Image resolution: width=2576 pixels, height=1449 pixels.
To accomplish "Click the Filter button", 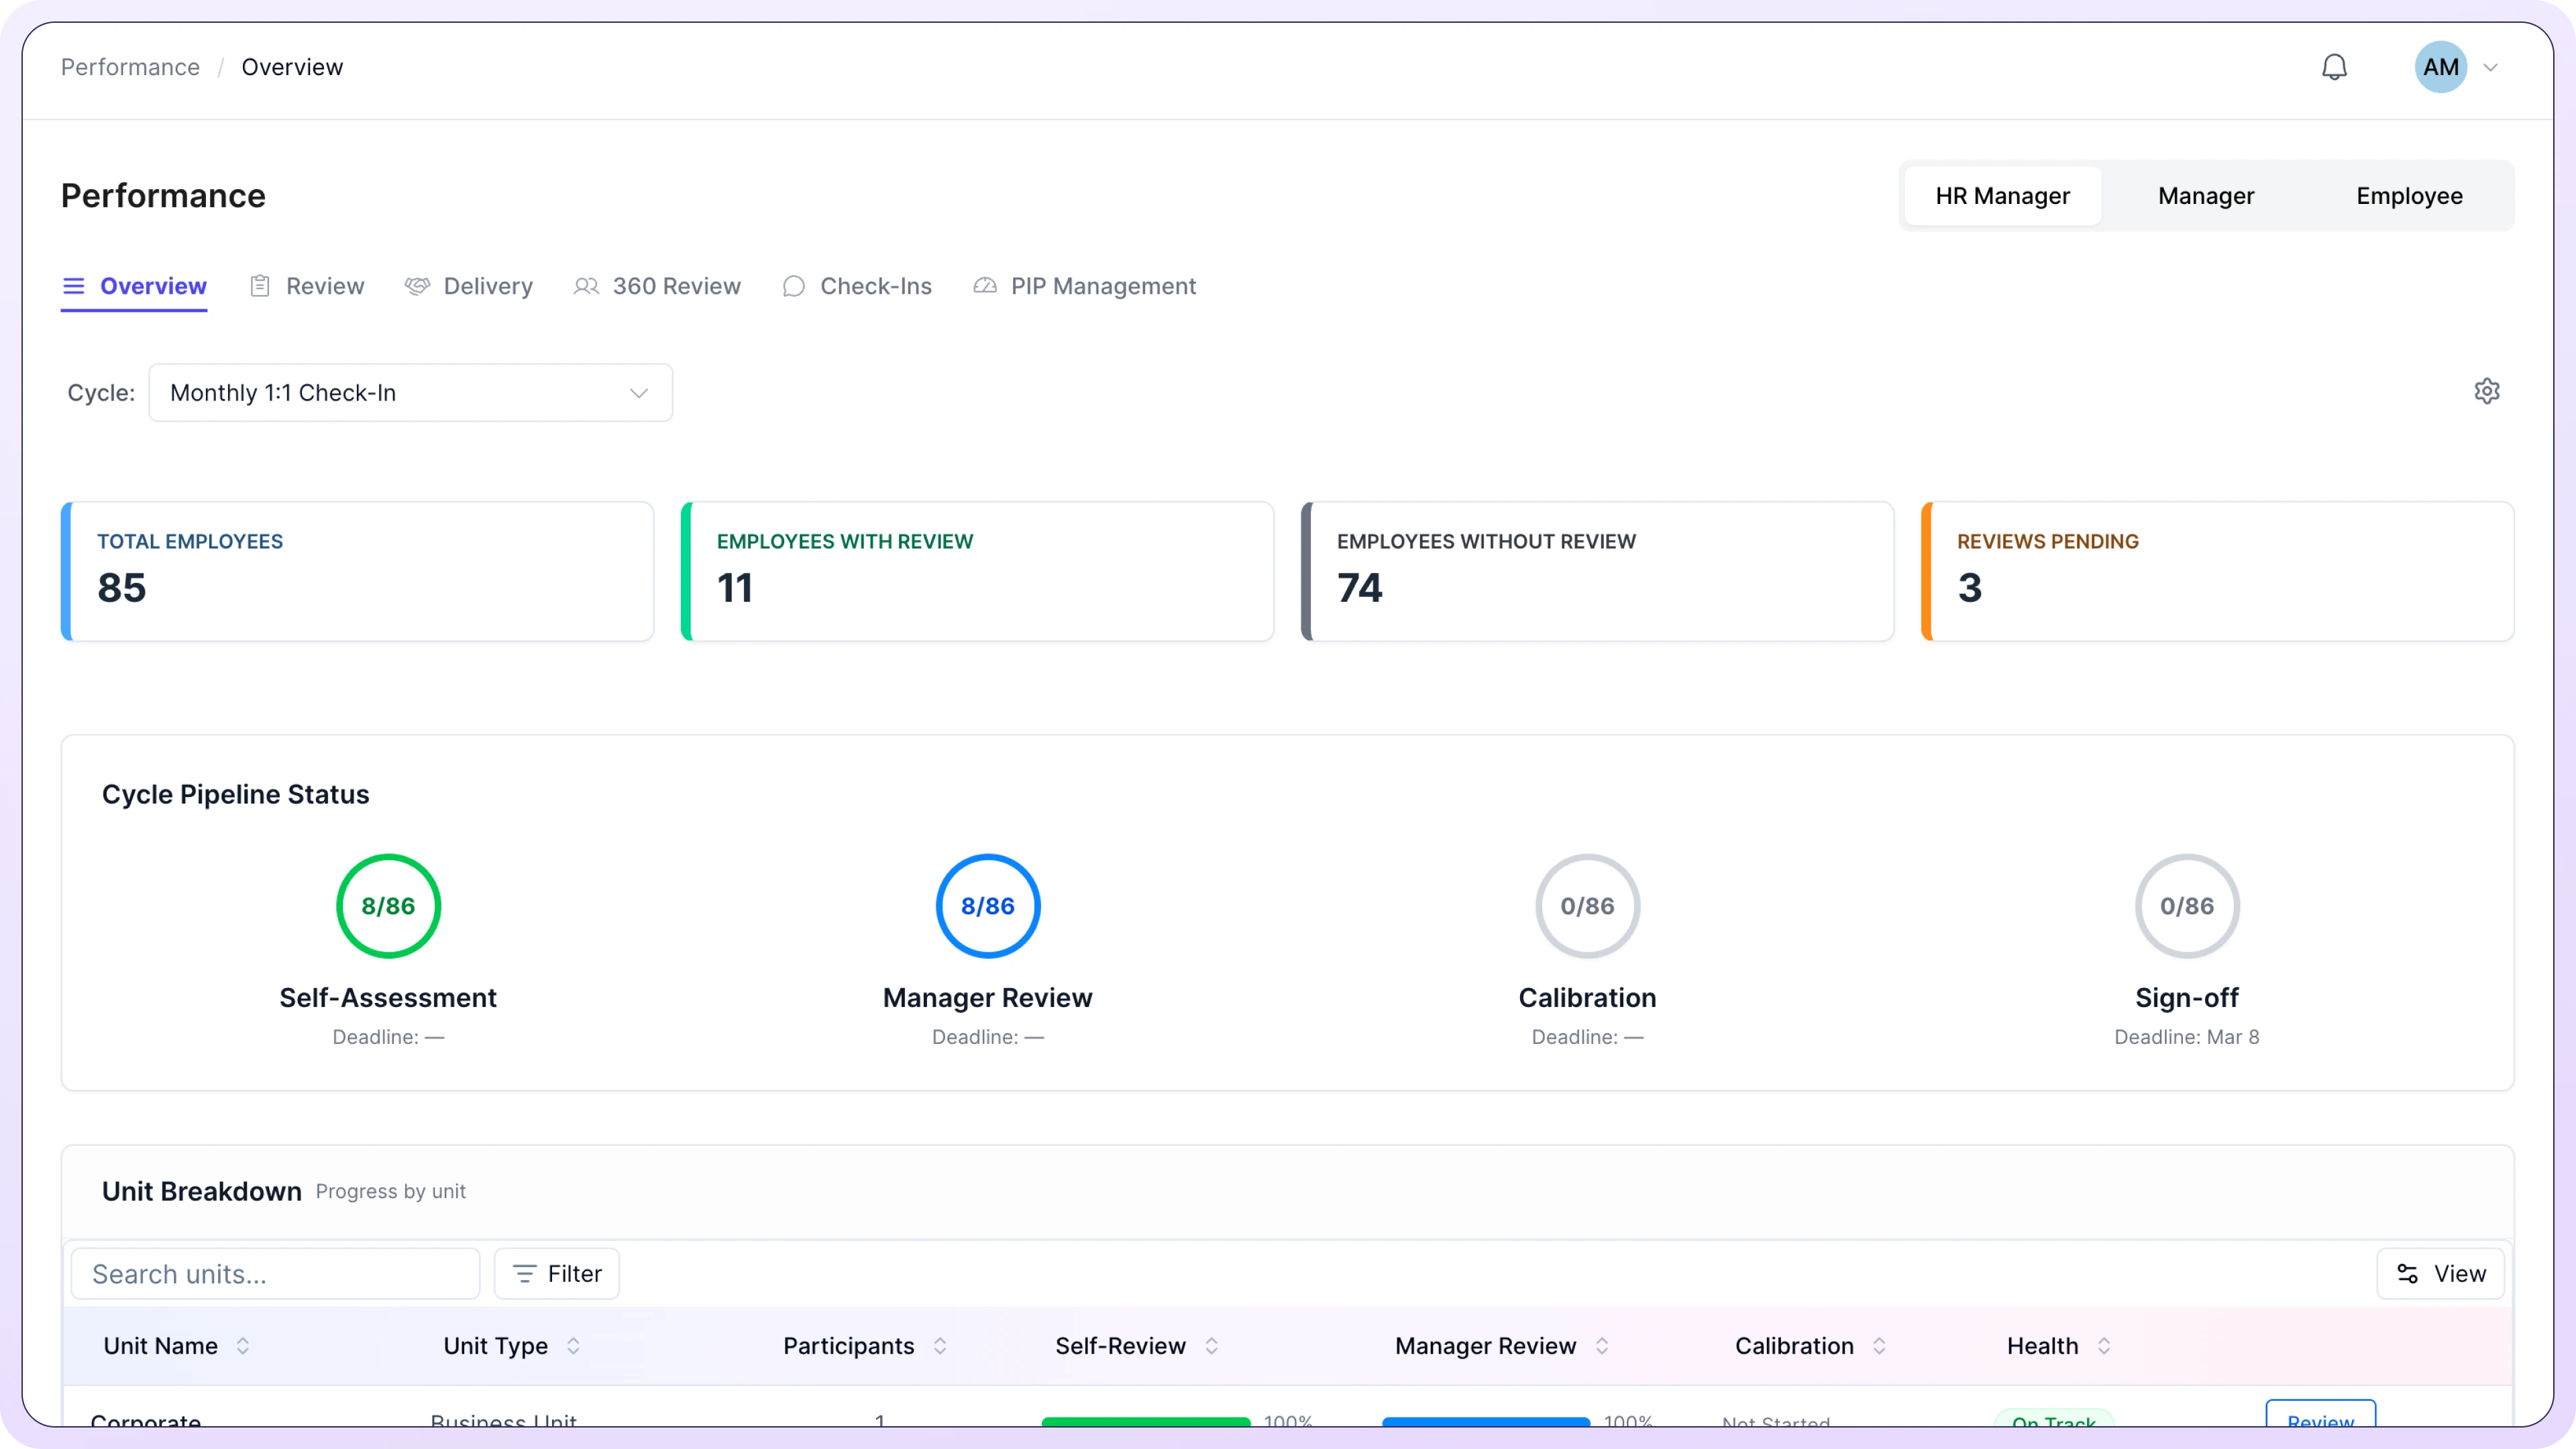I will coord(557,1274).
